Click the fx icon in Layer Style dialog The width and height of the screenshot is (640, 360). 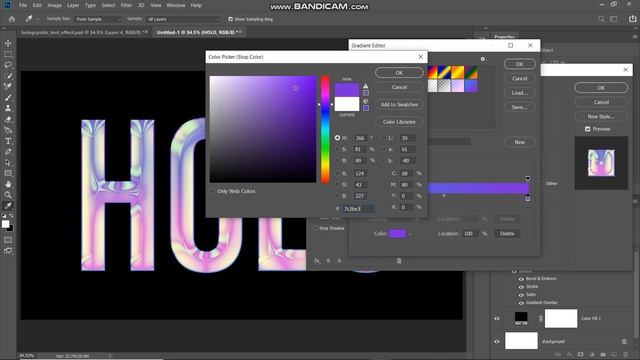(x=318, y=261)
